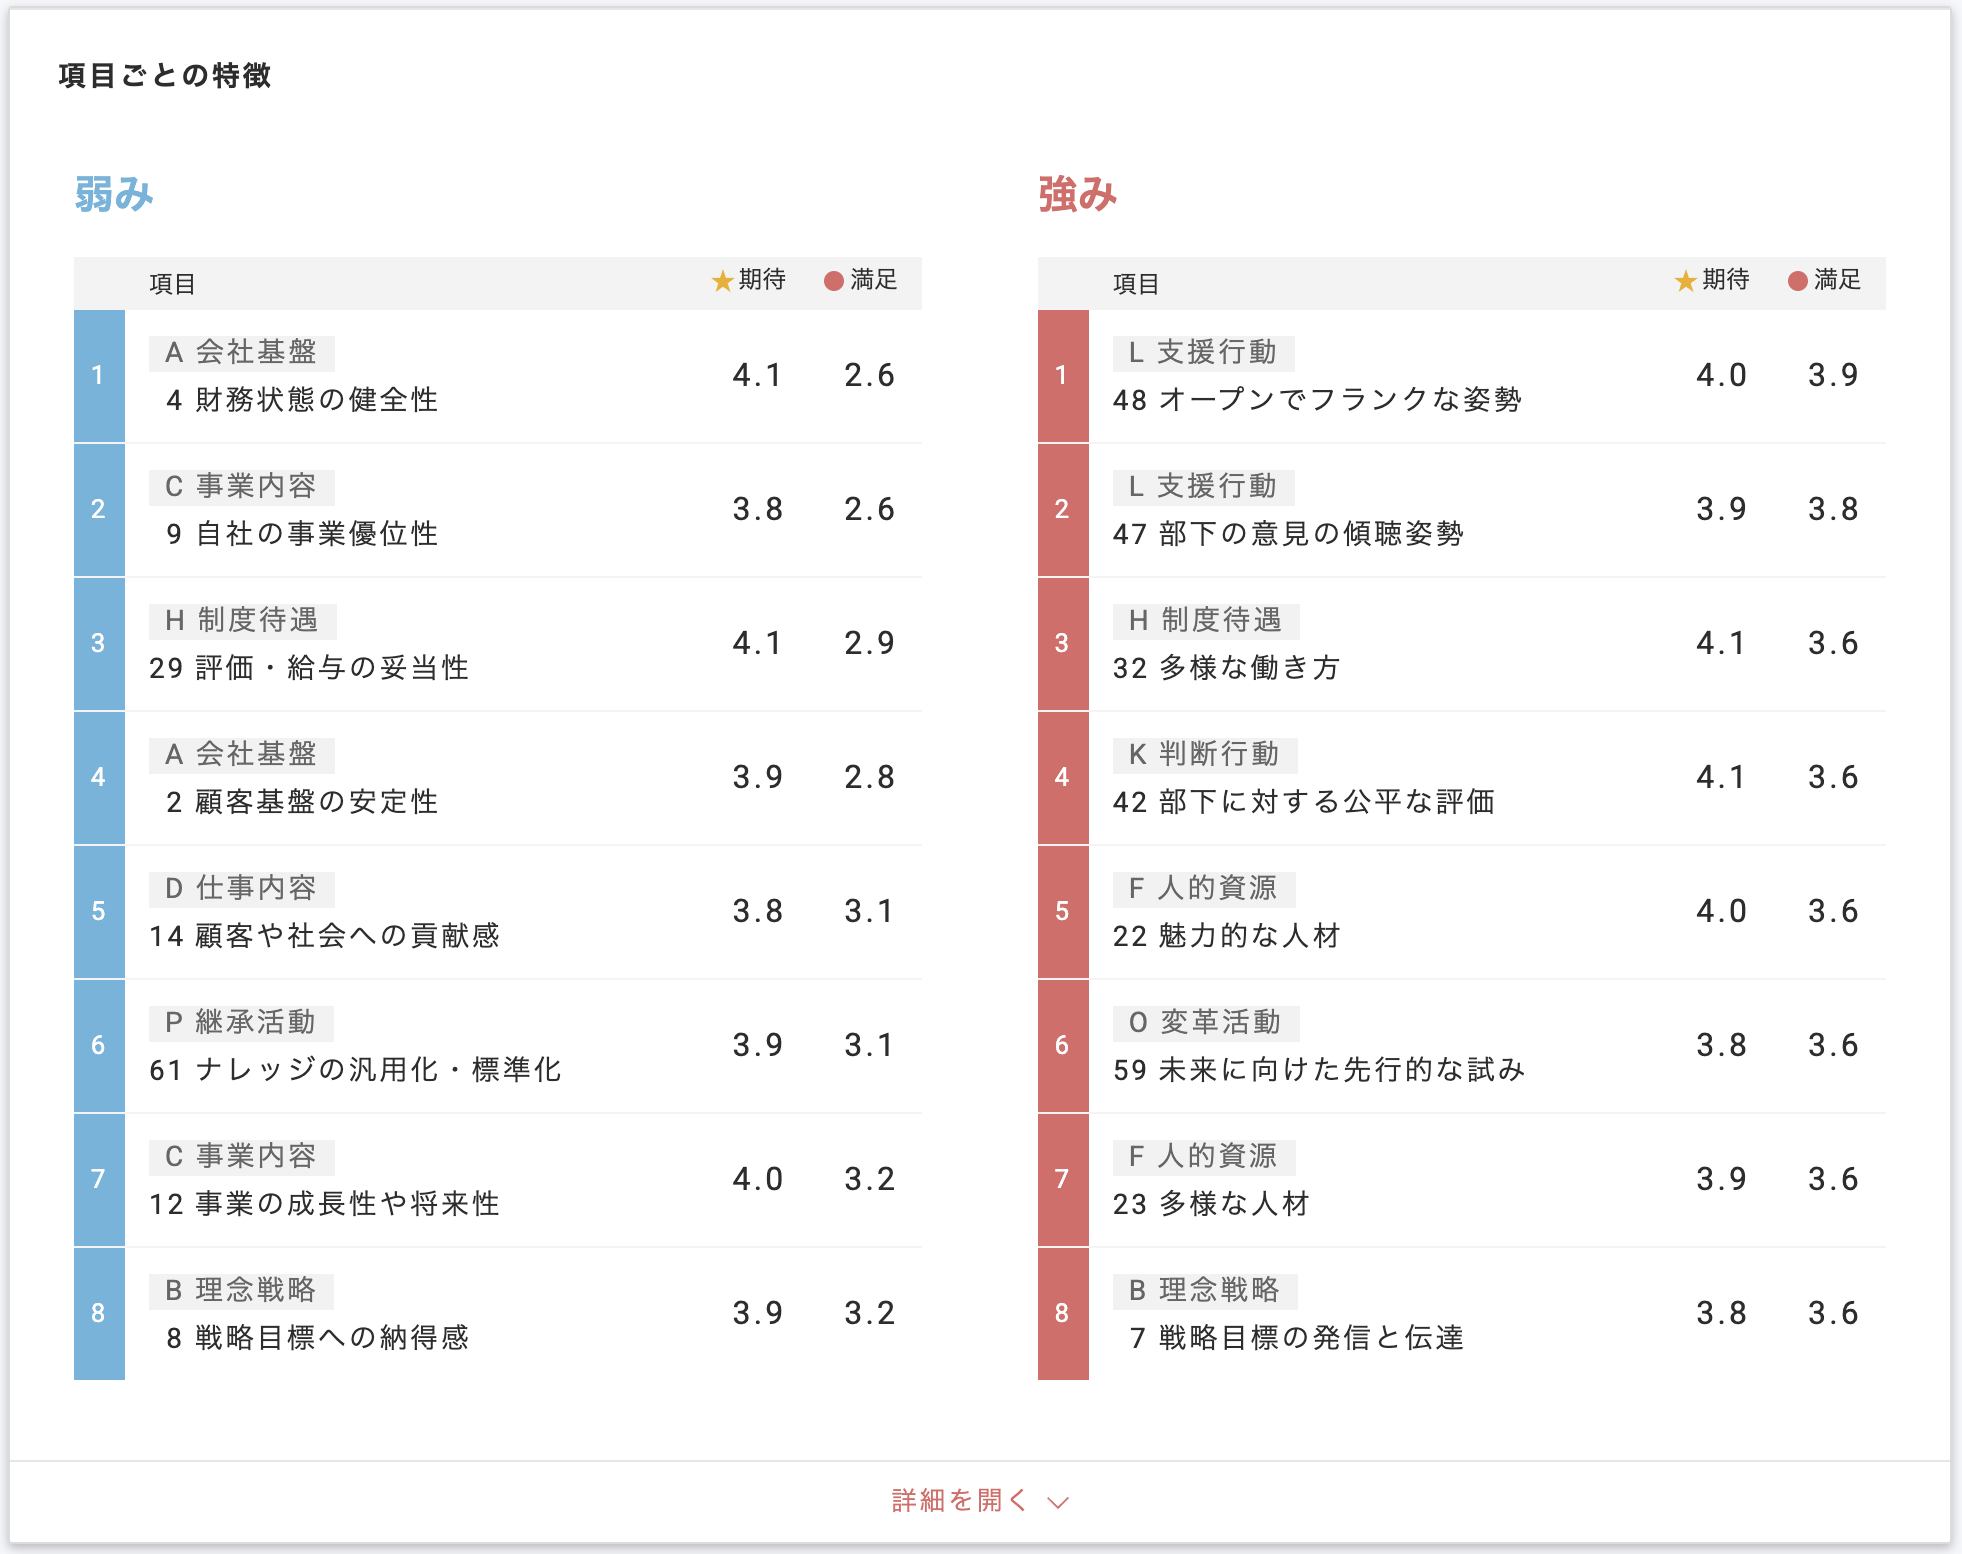Select the A 会社基盤 tag in weakness row 1
This screenshot has height=1554, width=1962.
point(241,353)
